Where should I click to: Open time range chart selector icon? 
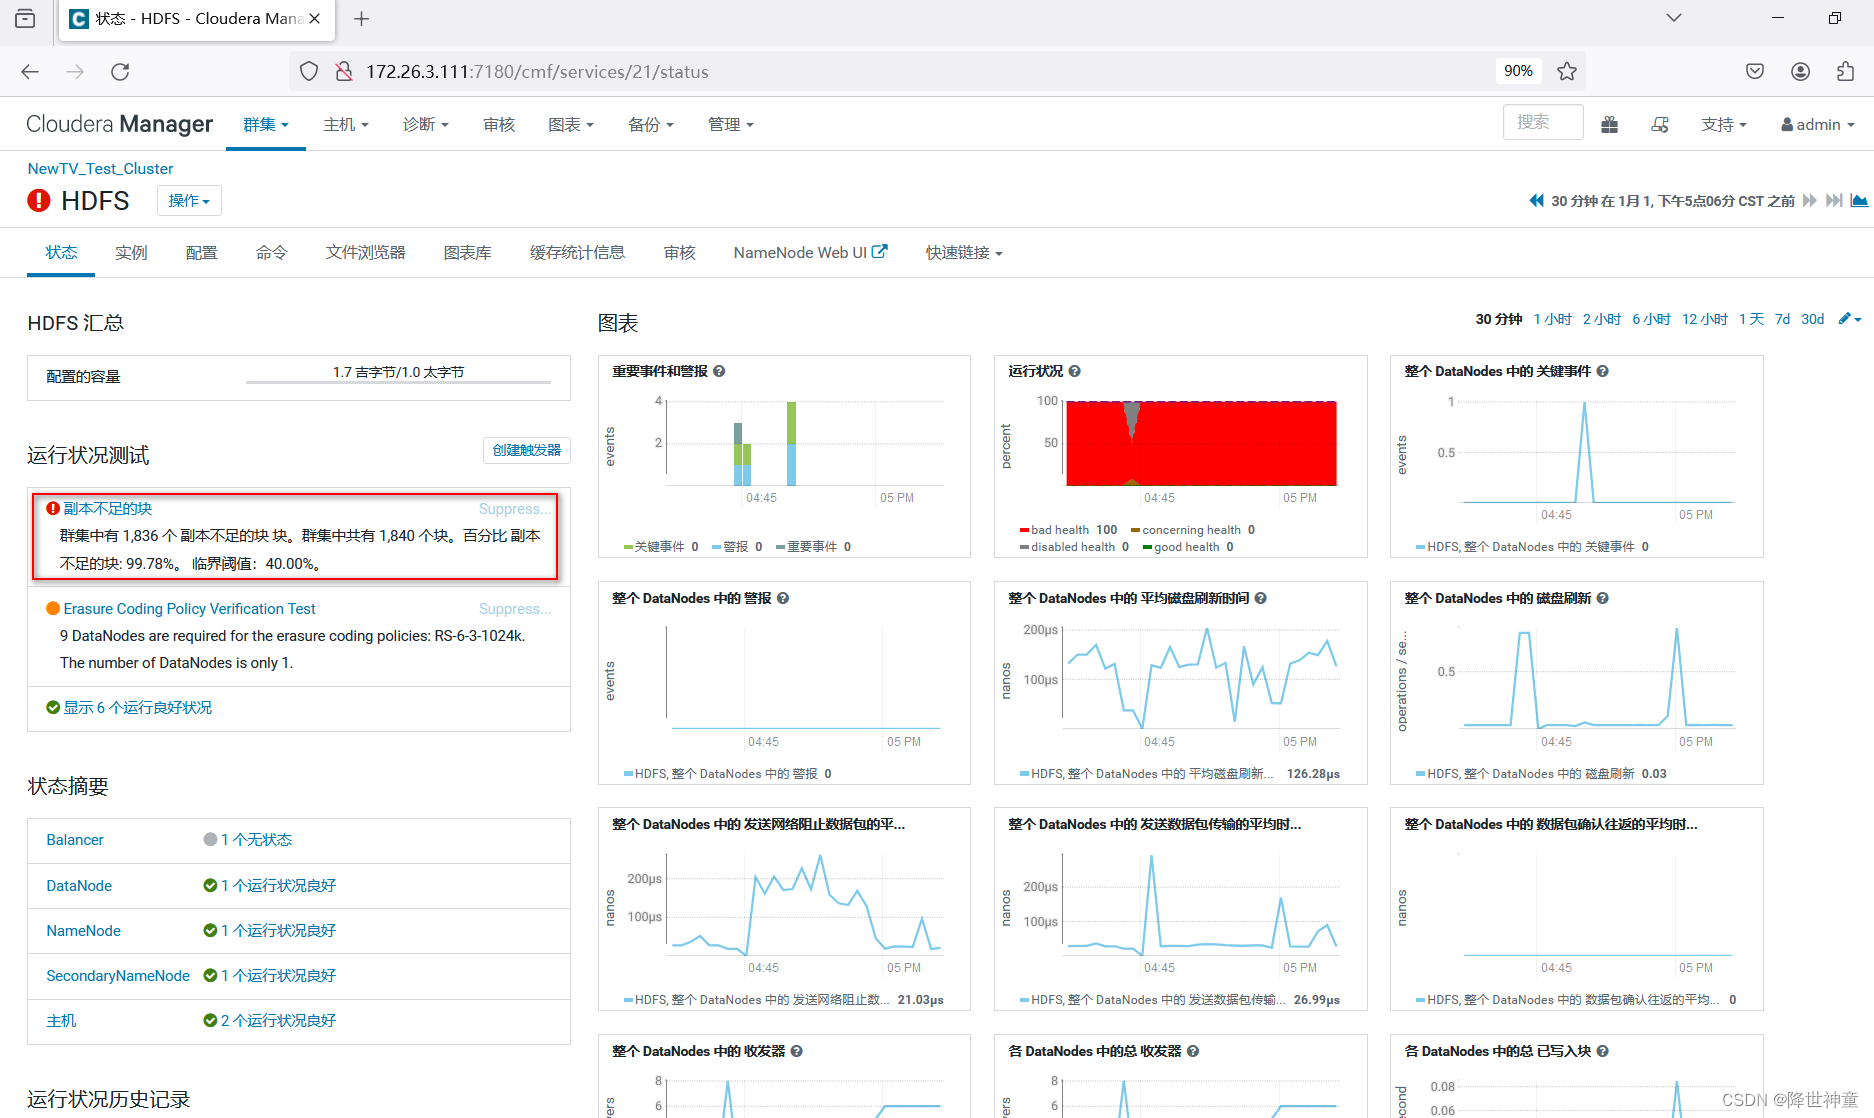click(1859, 200)
